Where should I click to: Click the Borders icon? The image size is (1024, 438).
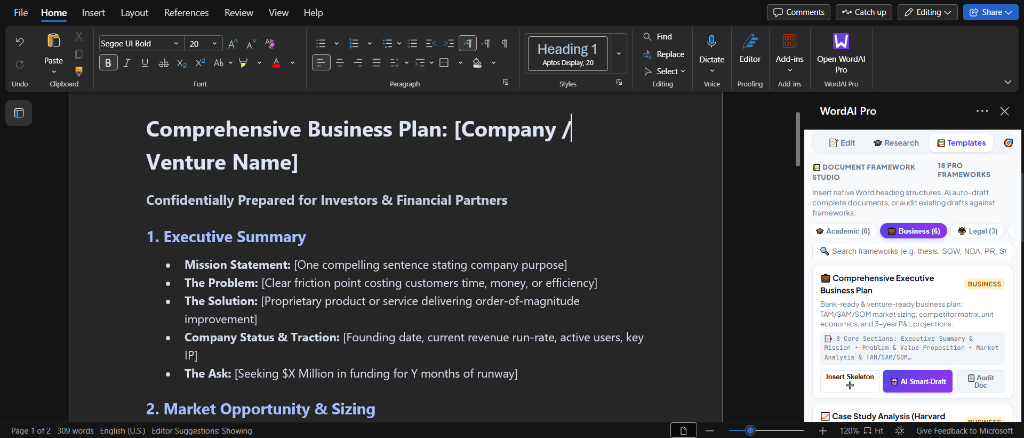click(x=444, y=63)
